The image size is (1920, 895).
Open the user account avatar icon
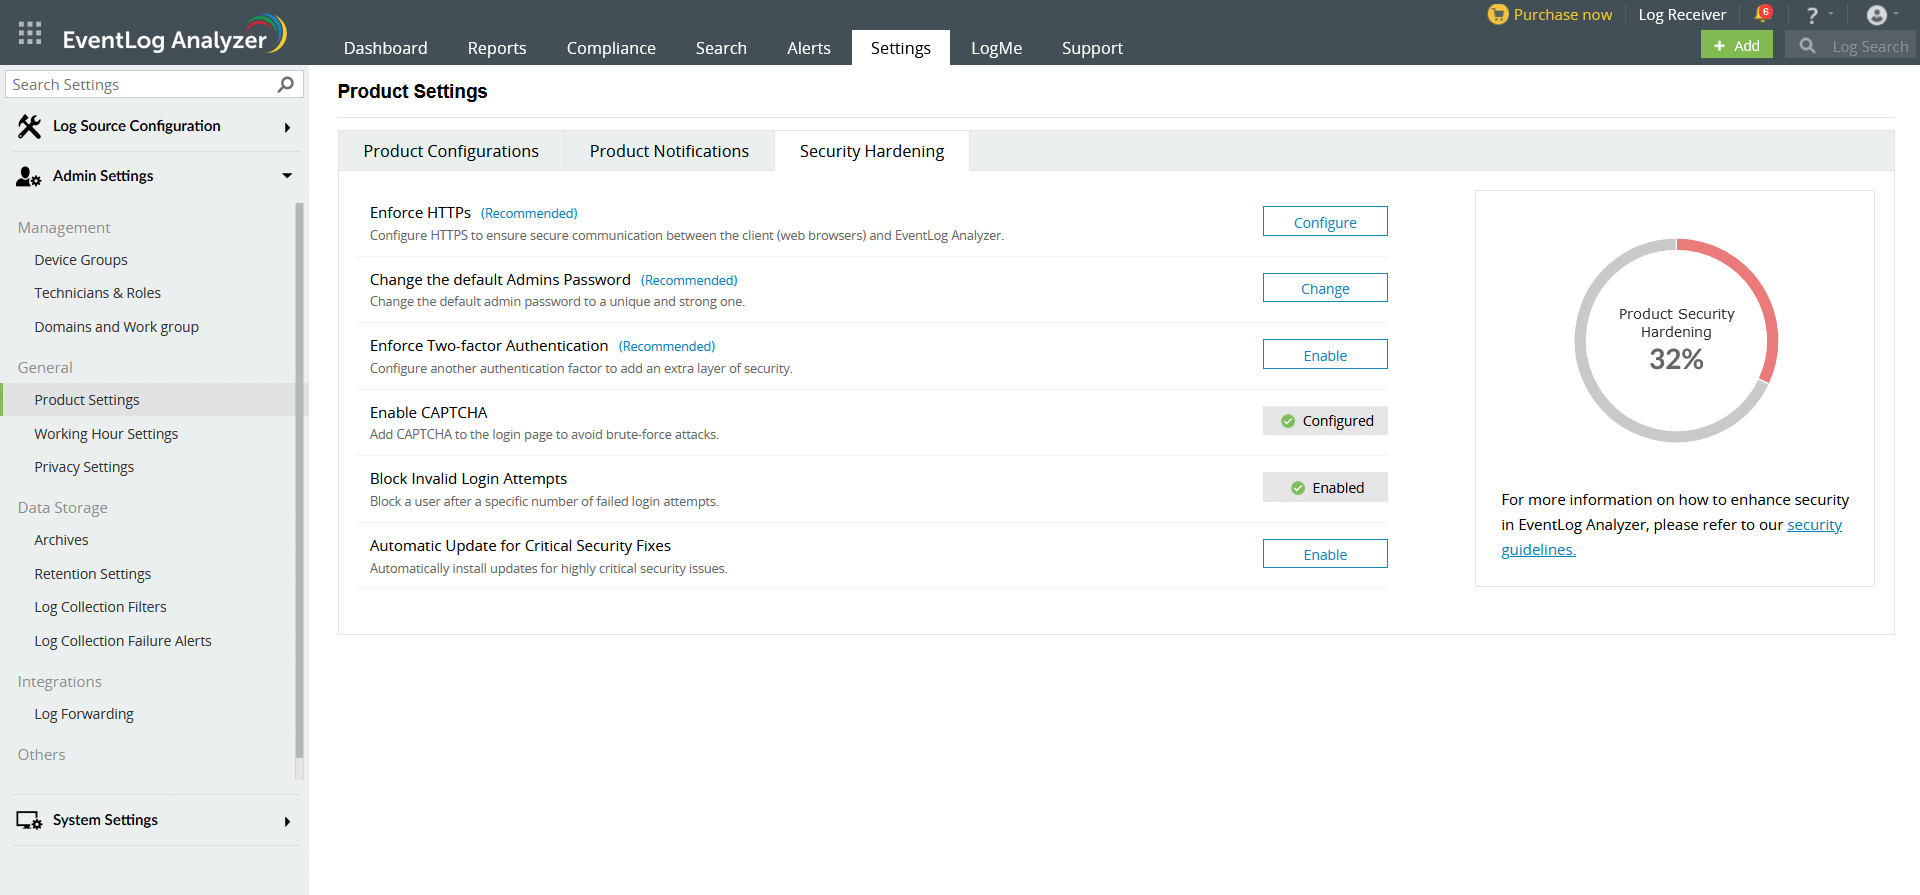tap(1877, 15)
